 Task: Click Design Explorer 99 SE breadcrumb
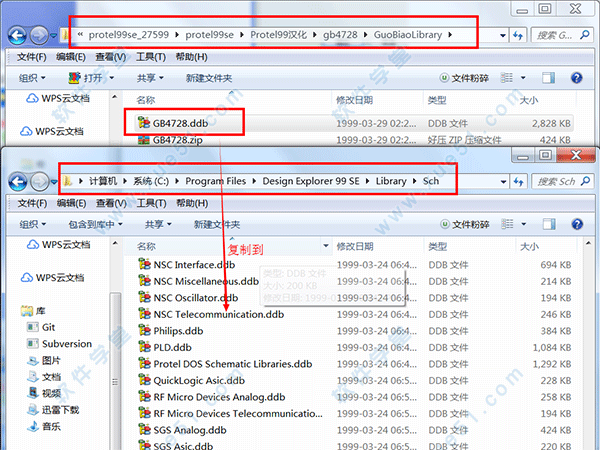coord(311,181)
